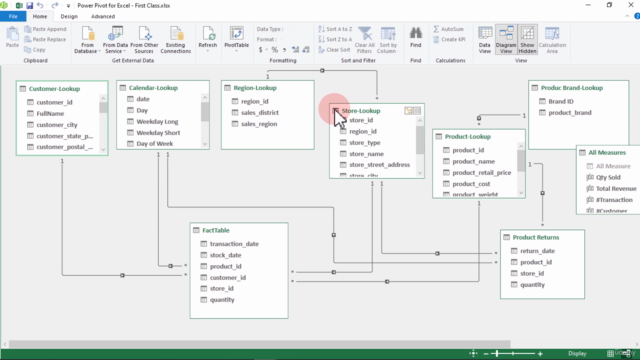Click increase decimal places icon
640x360 pixels.
coord(295,50)
